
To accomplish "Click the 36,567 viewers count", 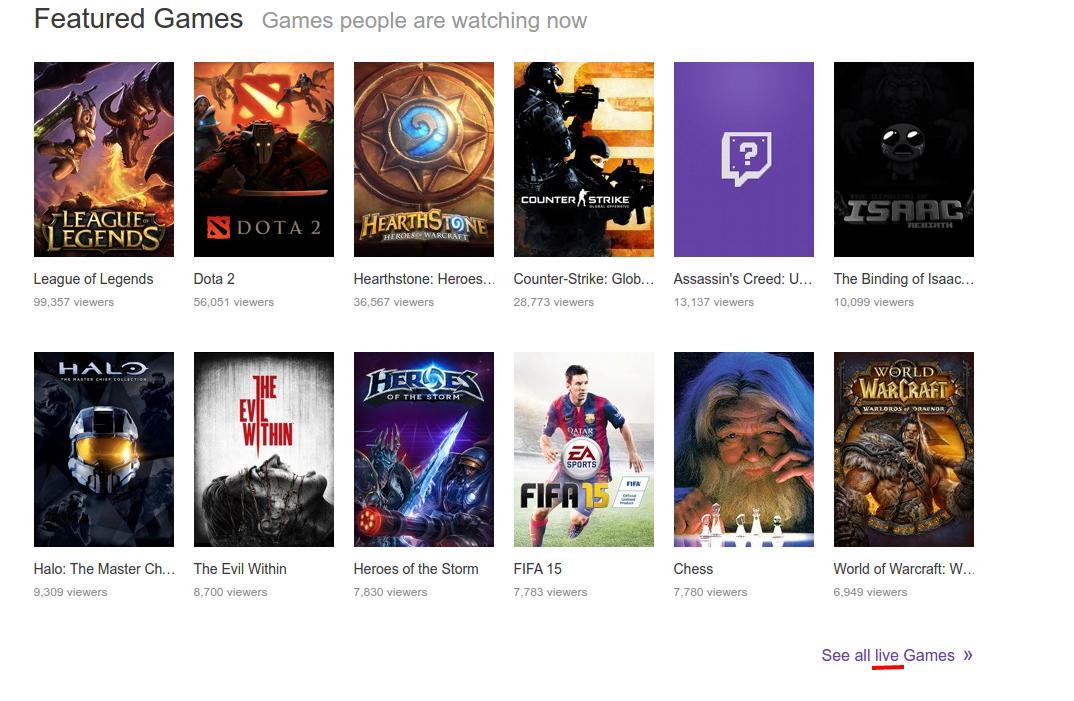I will coord(394,302).
